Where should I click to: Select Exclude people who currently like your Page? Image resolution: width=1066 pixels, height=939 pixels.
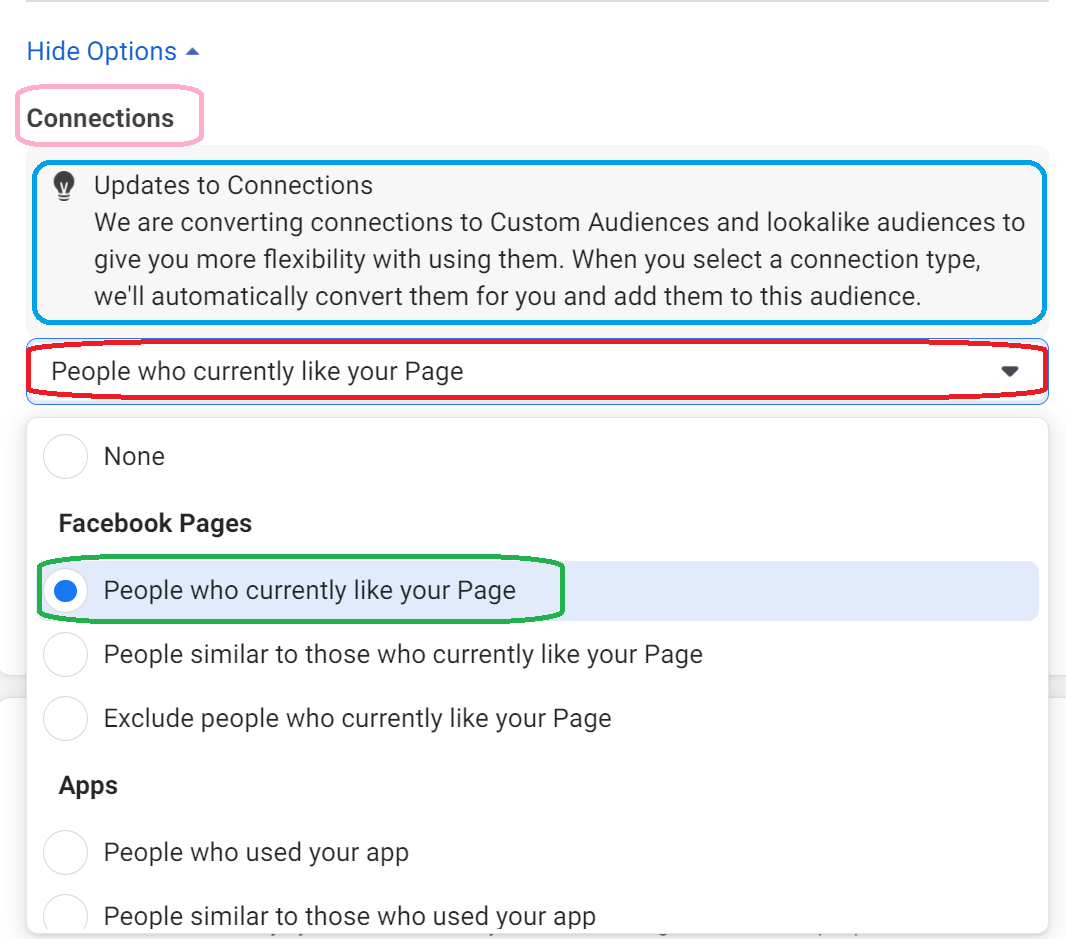pyautogui.click(x=66, y=719)
